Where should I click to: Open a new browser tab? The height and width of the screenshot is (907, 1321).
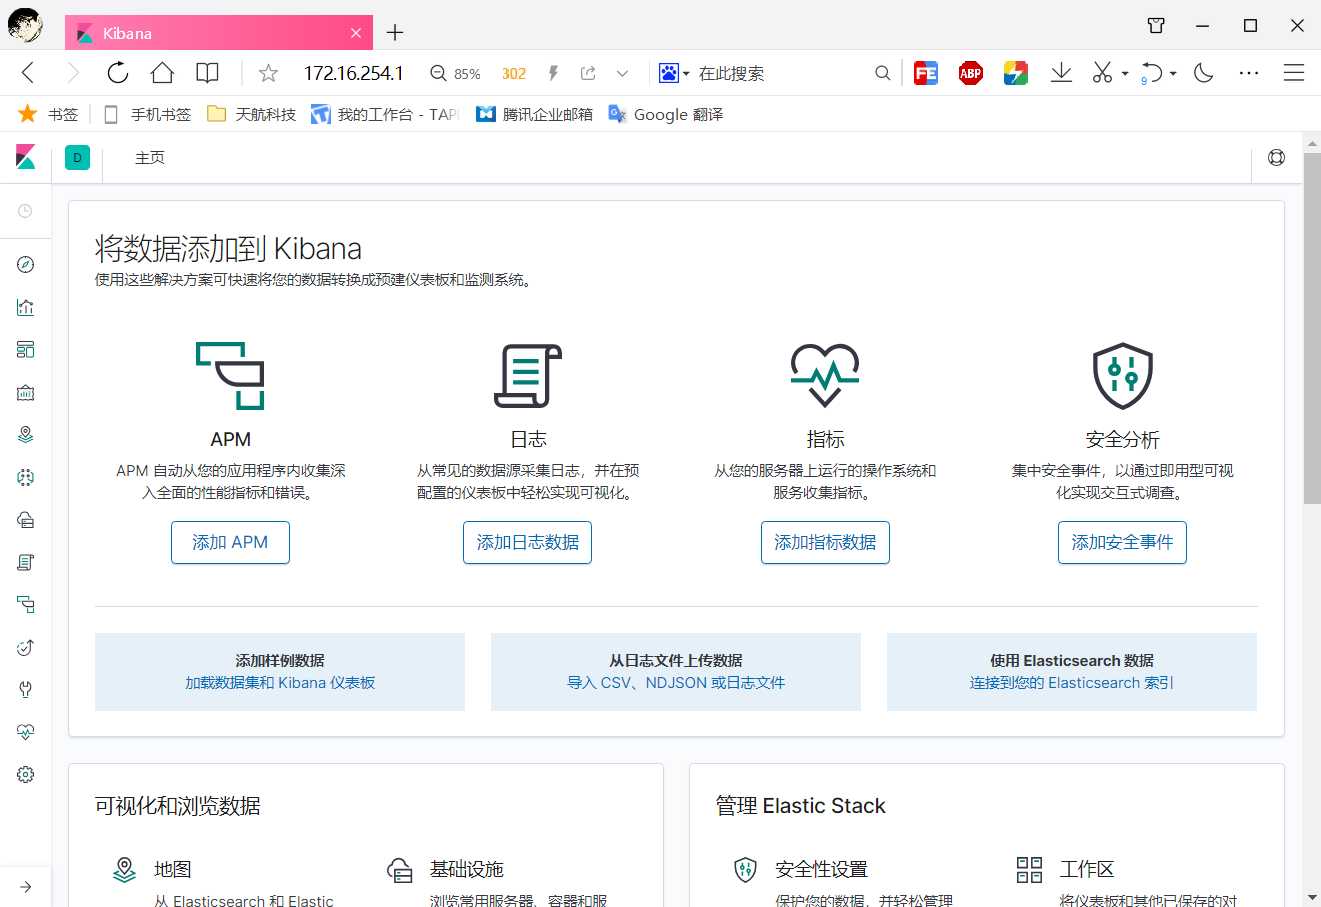pos(395,33)
